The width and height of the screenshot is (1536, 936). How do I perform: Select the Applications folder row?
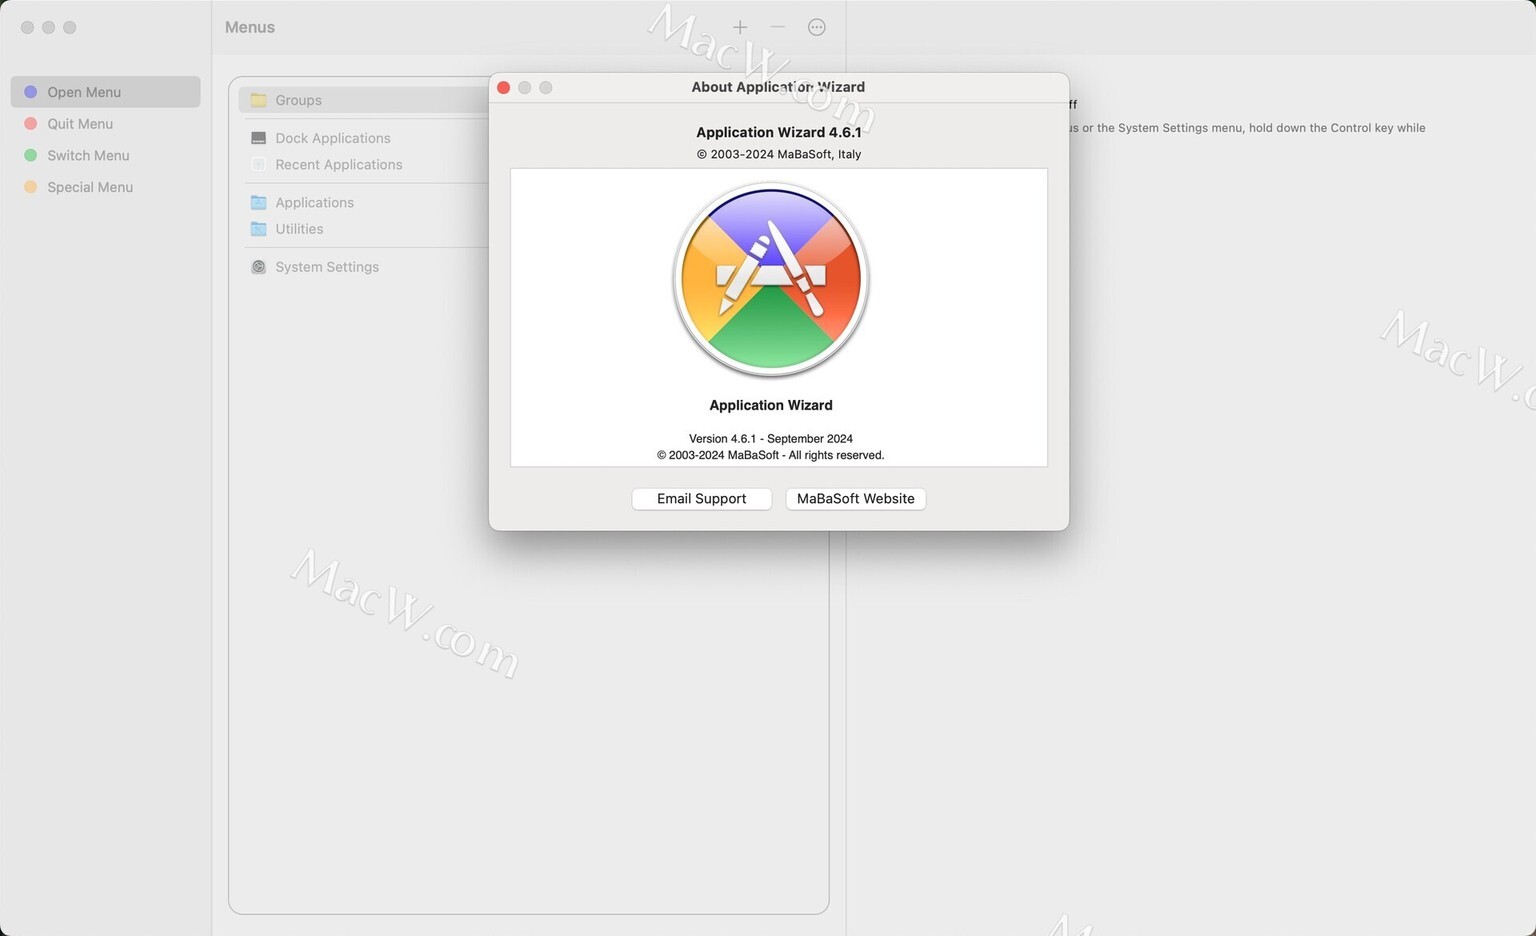pyautogui.click(x=364, y=203)
